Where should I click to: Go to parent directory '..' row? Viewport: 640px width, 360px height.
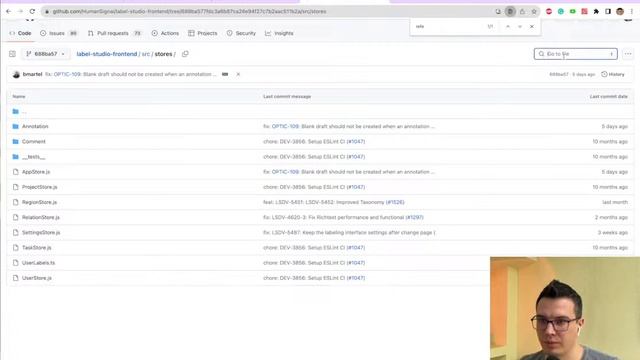pyautogui.click(x=24, y=111)
